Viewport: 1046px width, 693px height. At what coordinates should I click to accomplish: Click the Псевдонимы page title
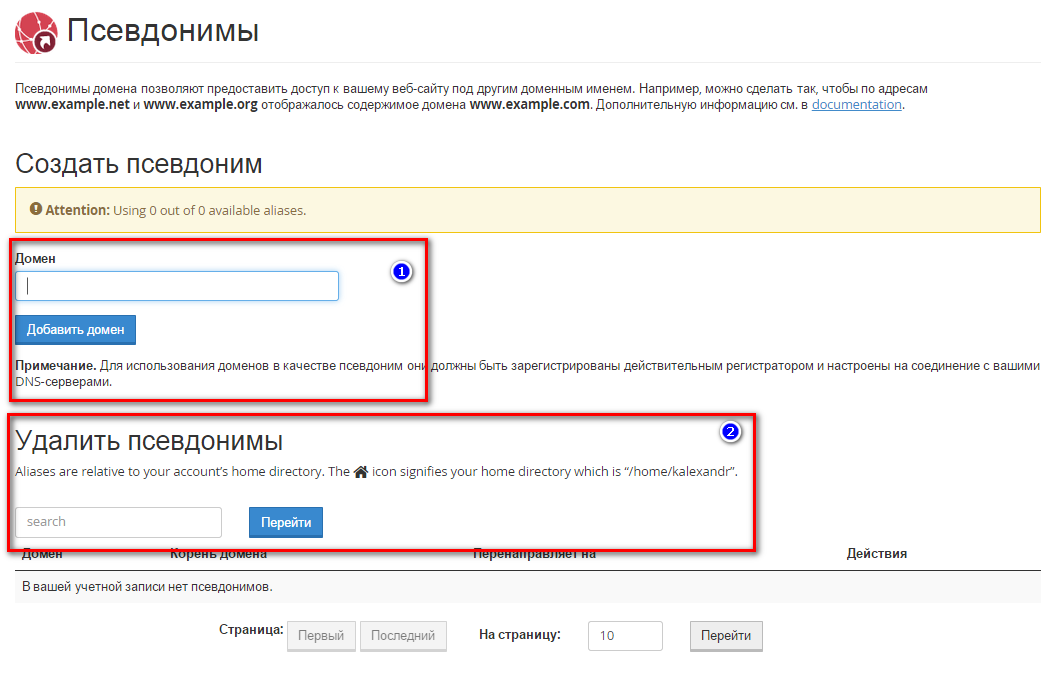(163, 31)
